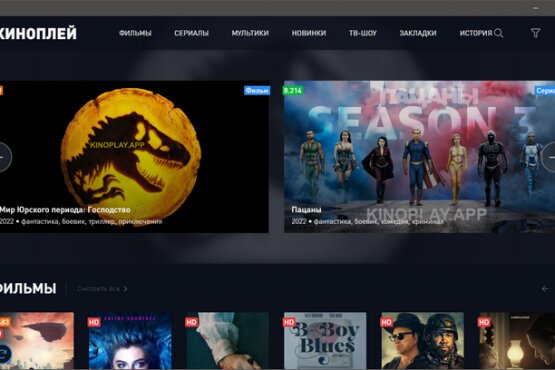Viewport: 555px width, 370px height.
Task: Open Мир Юрского периода: Господство banner
Action: [x=134, y=157]
